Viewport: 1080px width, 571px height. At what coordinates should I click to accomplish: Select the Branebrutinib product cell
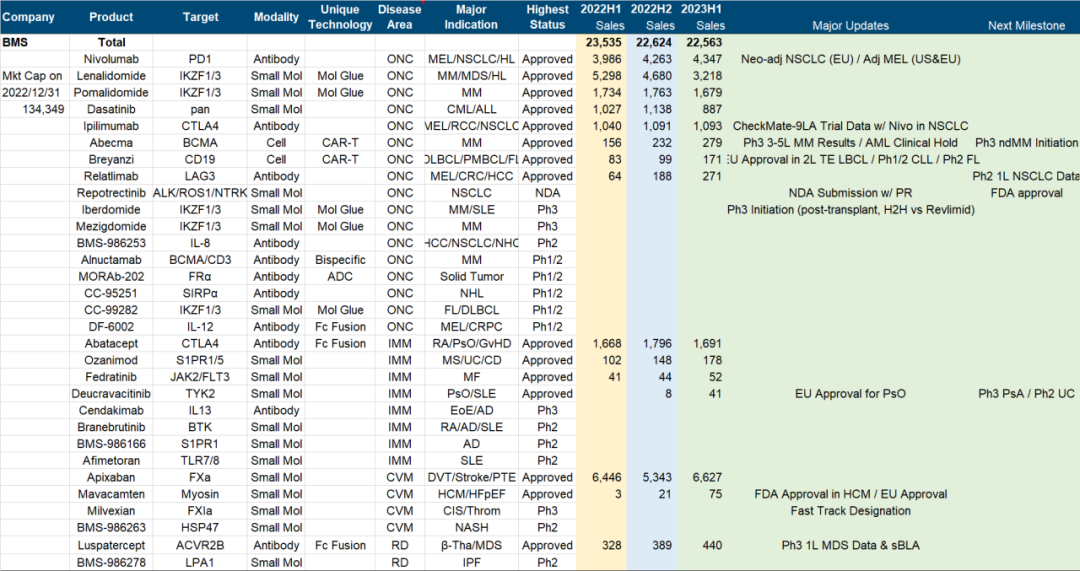pyautogui.click(x=111, y=427)
